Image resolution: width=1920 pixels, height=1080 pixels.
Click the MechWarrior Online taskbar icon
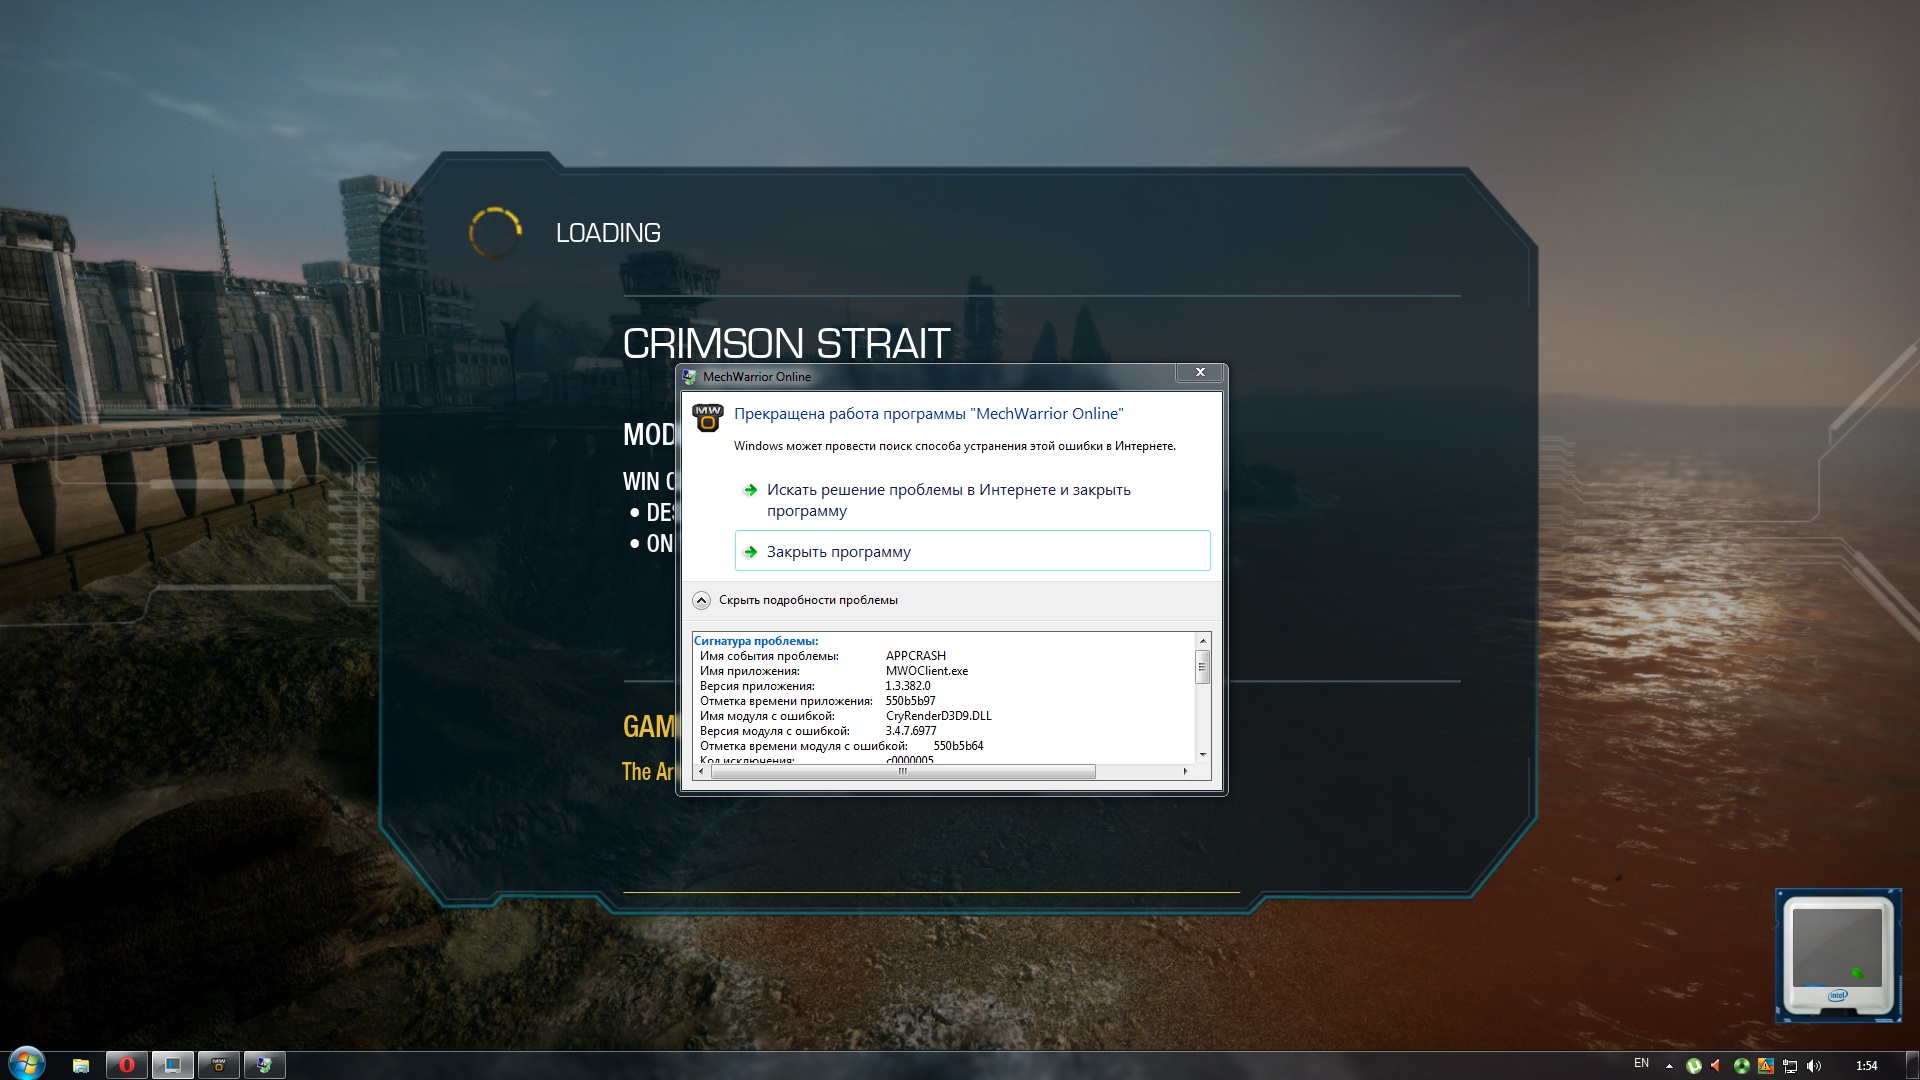coord(219,1065)
